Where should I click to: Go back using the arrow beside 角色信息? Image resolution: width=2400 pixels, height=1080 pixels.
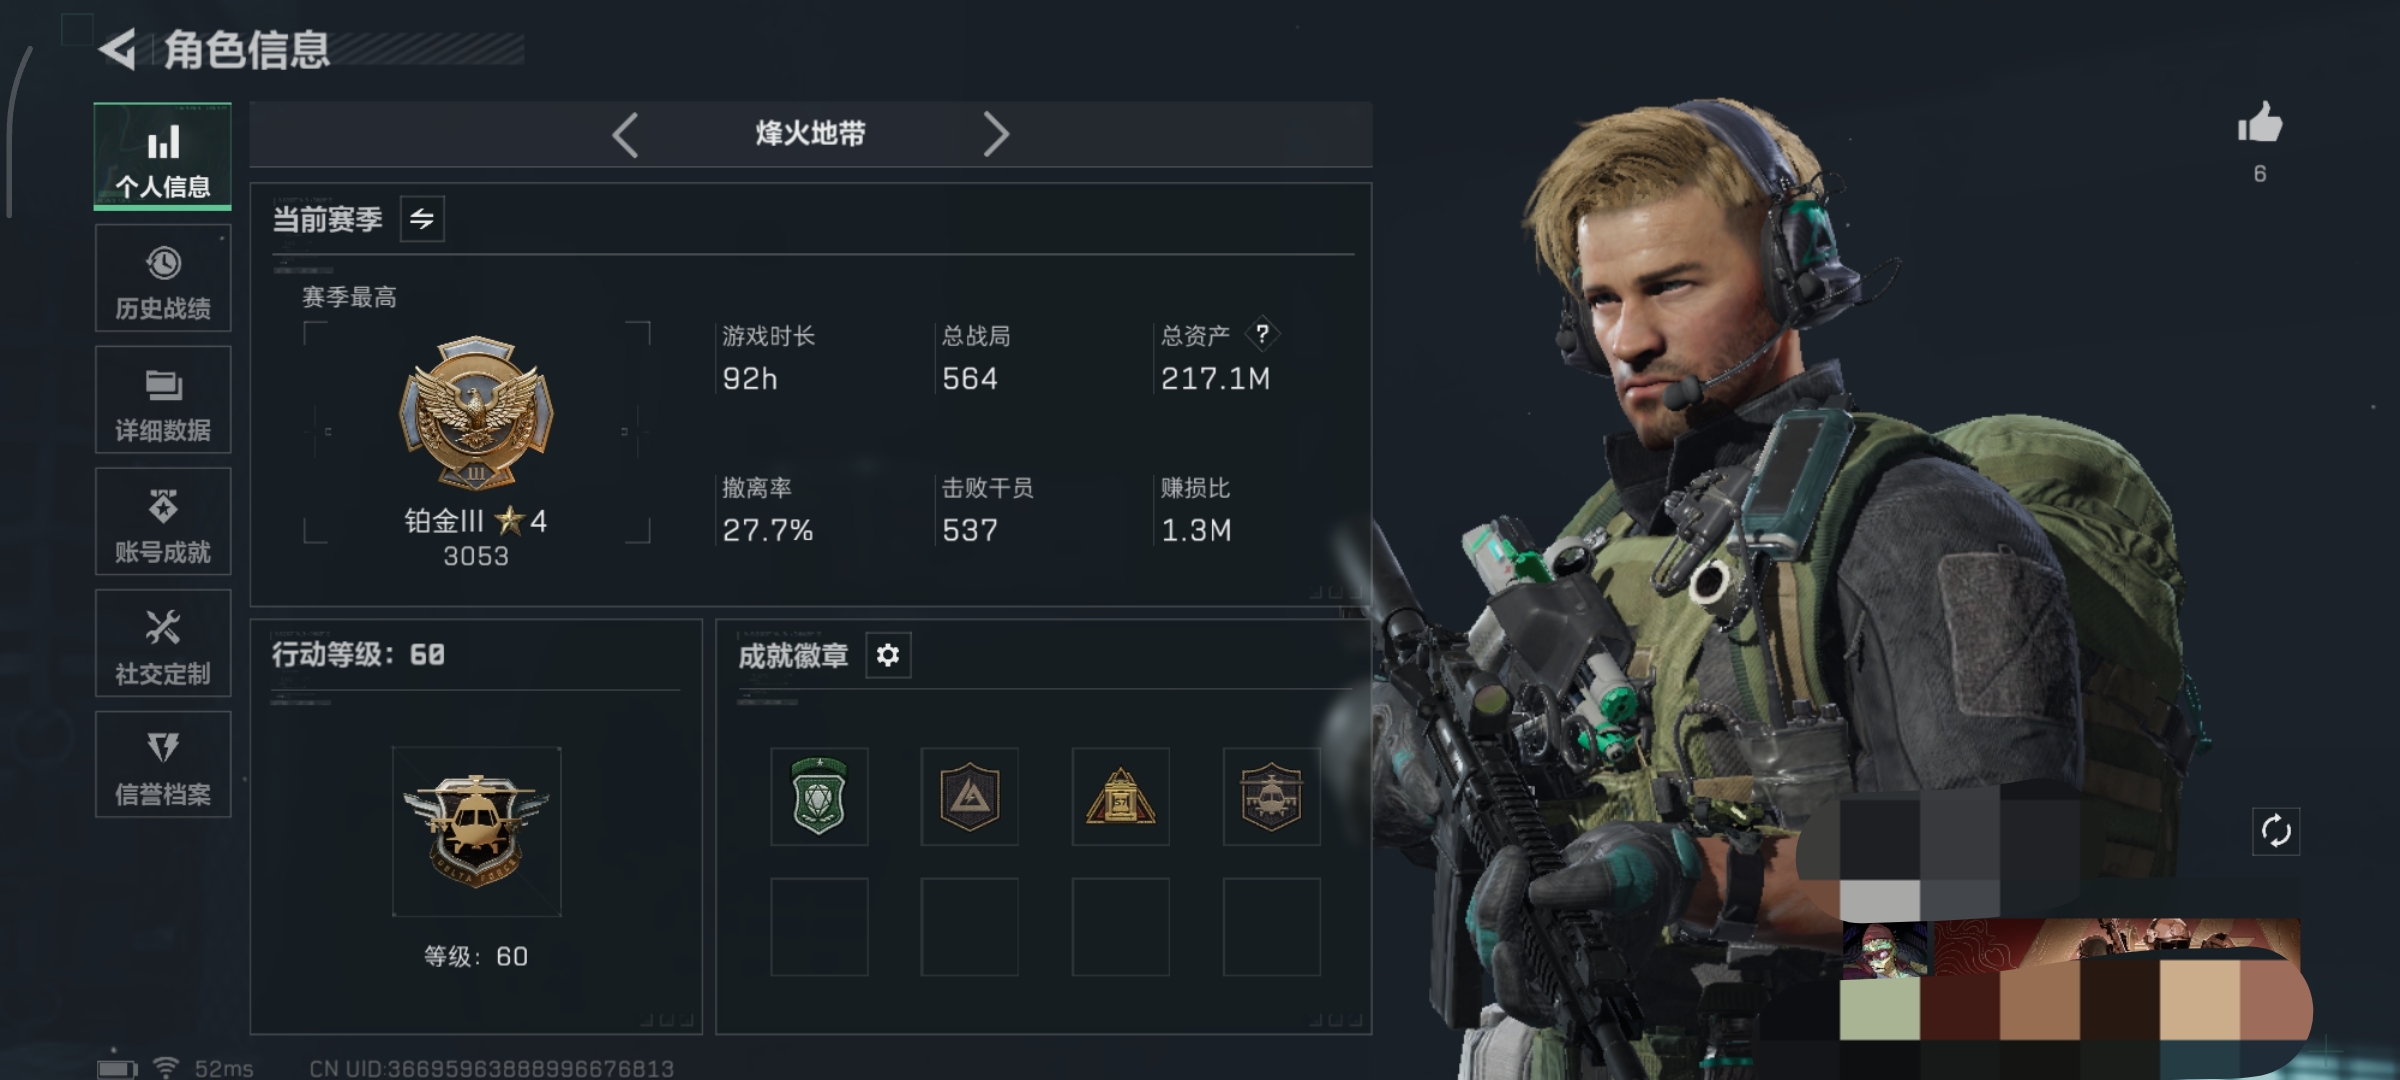pyautogui.click(x=117, y=49)
